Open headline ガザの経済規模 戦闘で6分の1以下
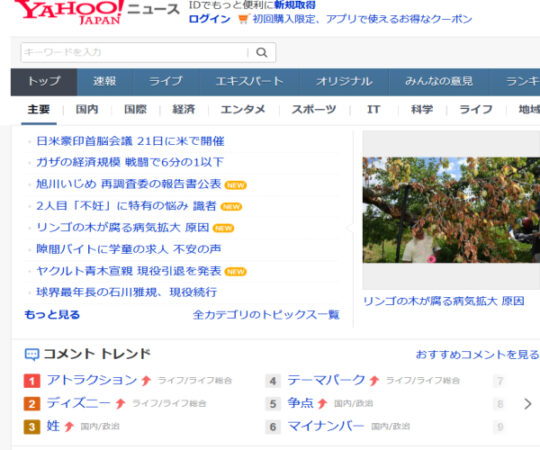Screen dimensions: 540x450 click(130, 162)
